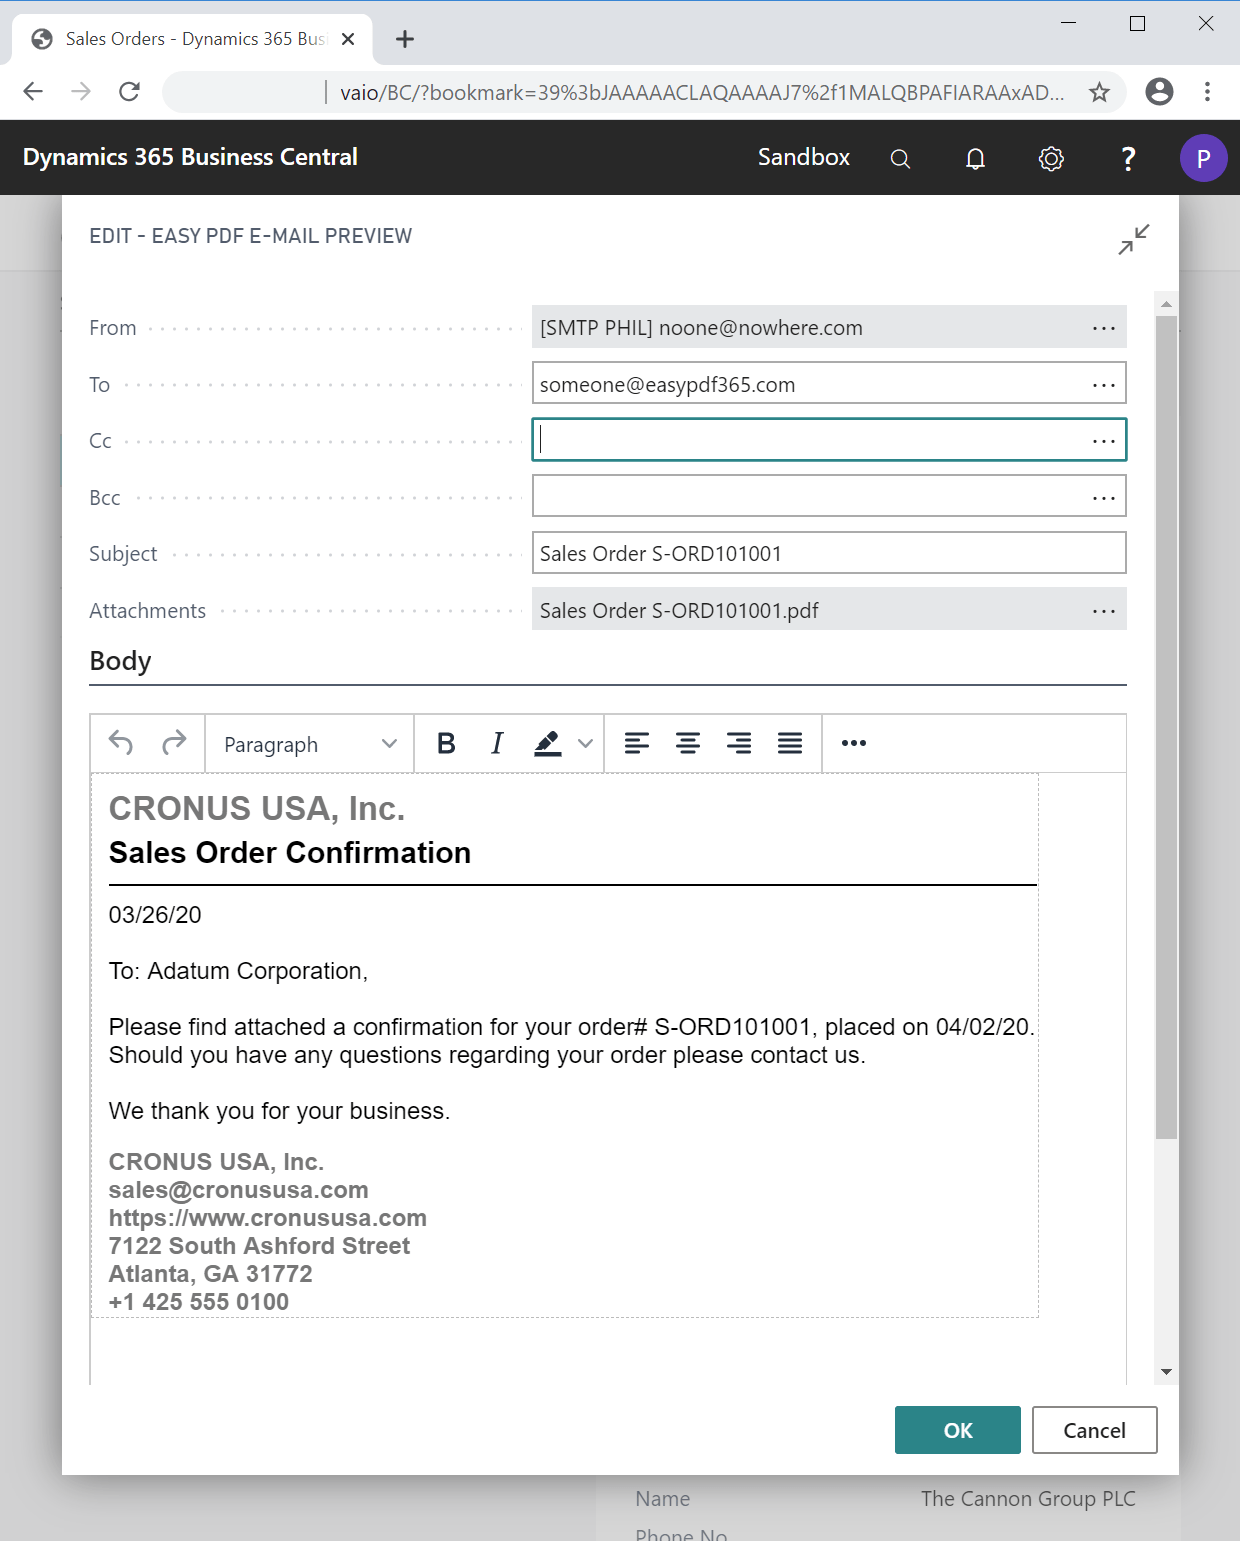
Task: Switch to the Sales Orders browser tab
Action: click(180, 39)
